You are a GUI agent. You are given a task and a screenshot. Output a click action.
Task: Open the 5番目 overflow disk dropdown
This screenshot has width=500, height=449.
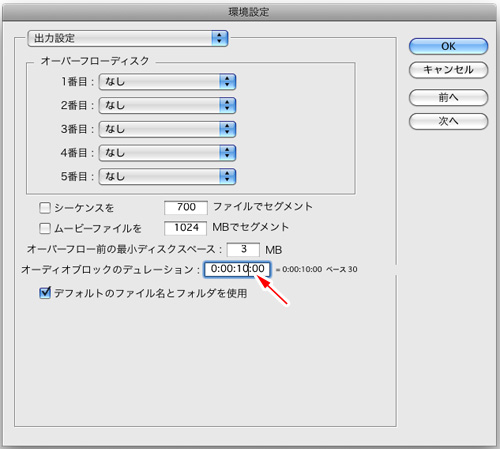tap(167, 176)
